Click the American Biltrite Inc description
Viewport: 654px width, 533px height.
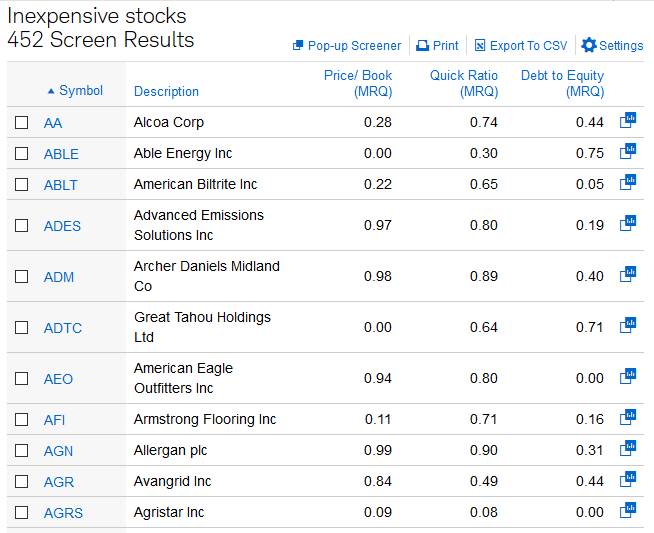pyautogui.click(x=195, y=184)
